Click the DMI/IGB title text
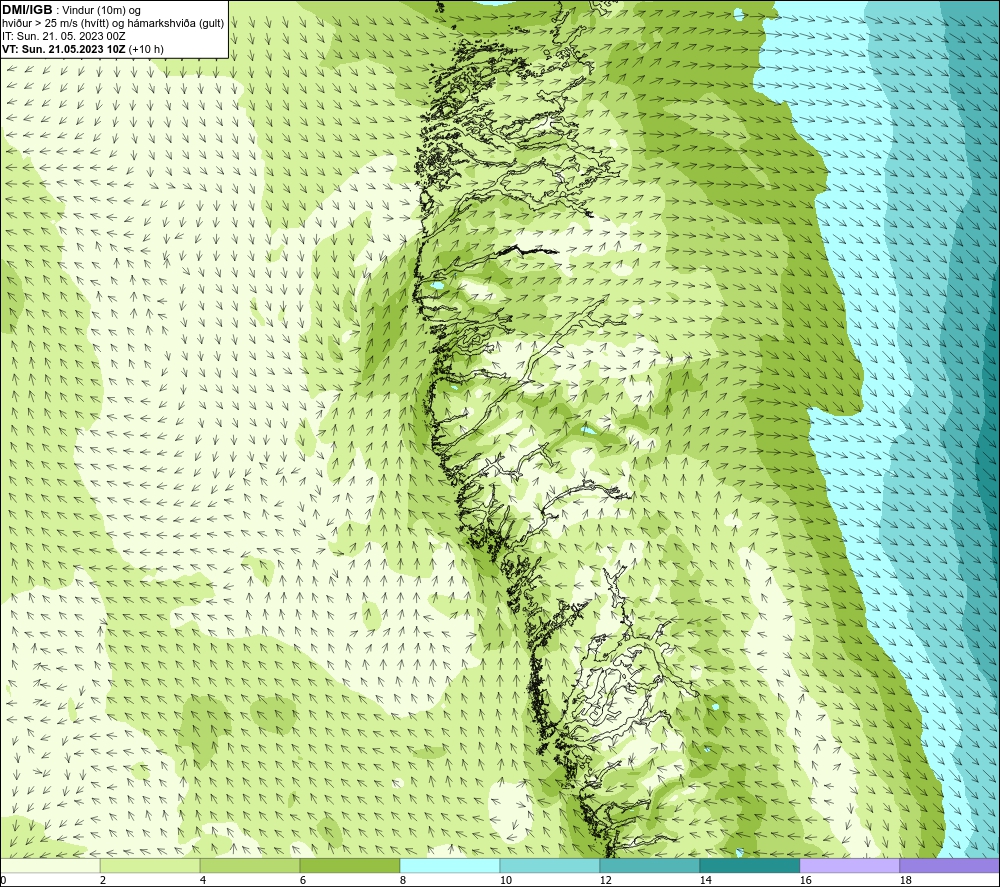1000x887 pixels. point(27,10)
